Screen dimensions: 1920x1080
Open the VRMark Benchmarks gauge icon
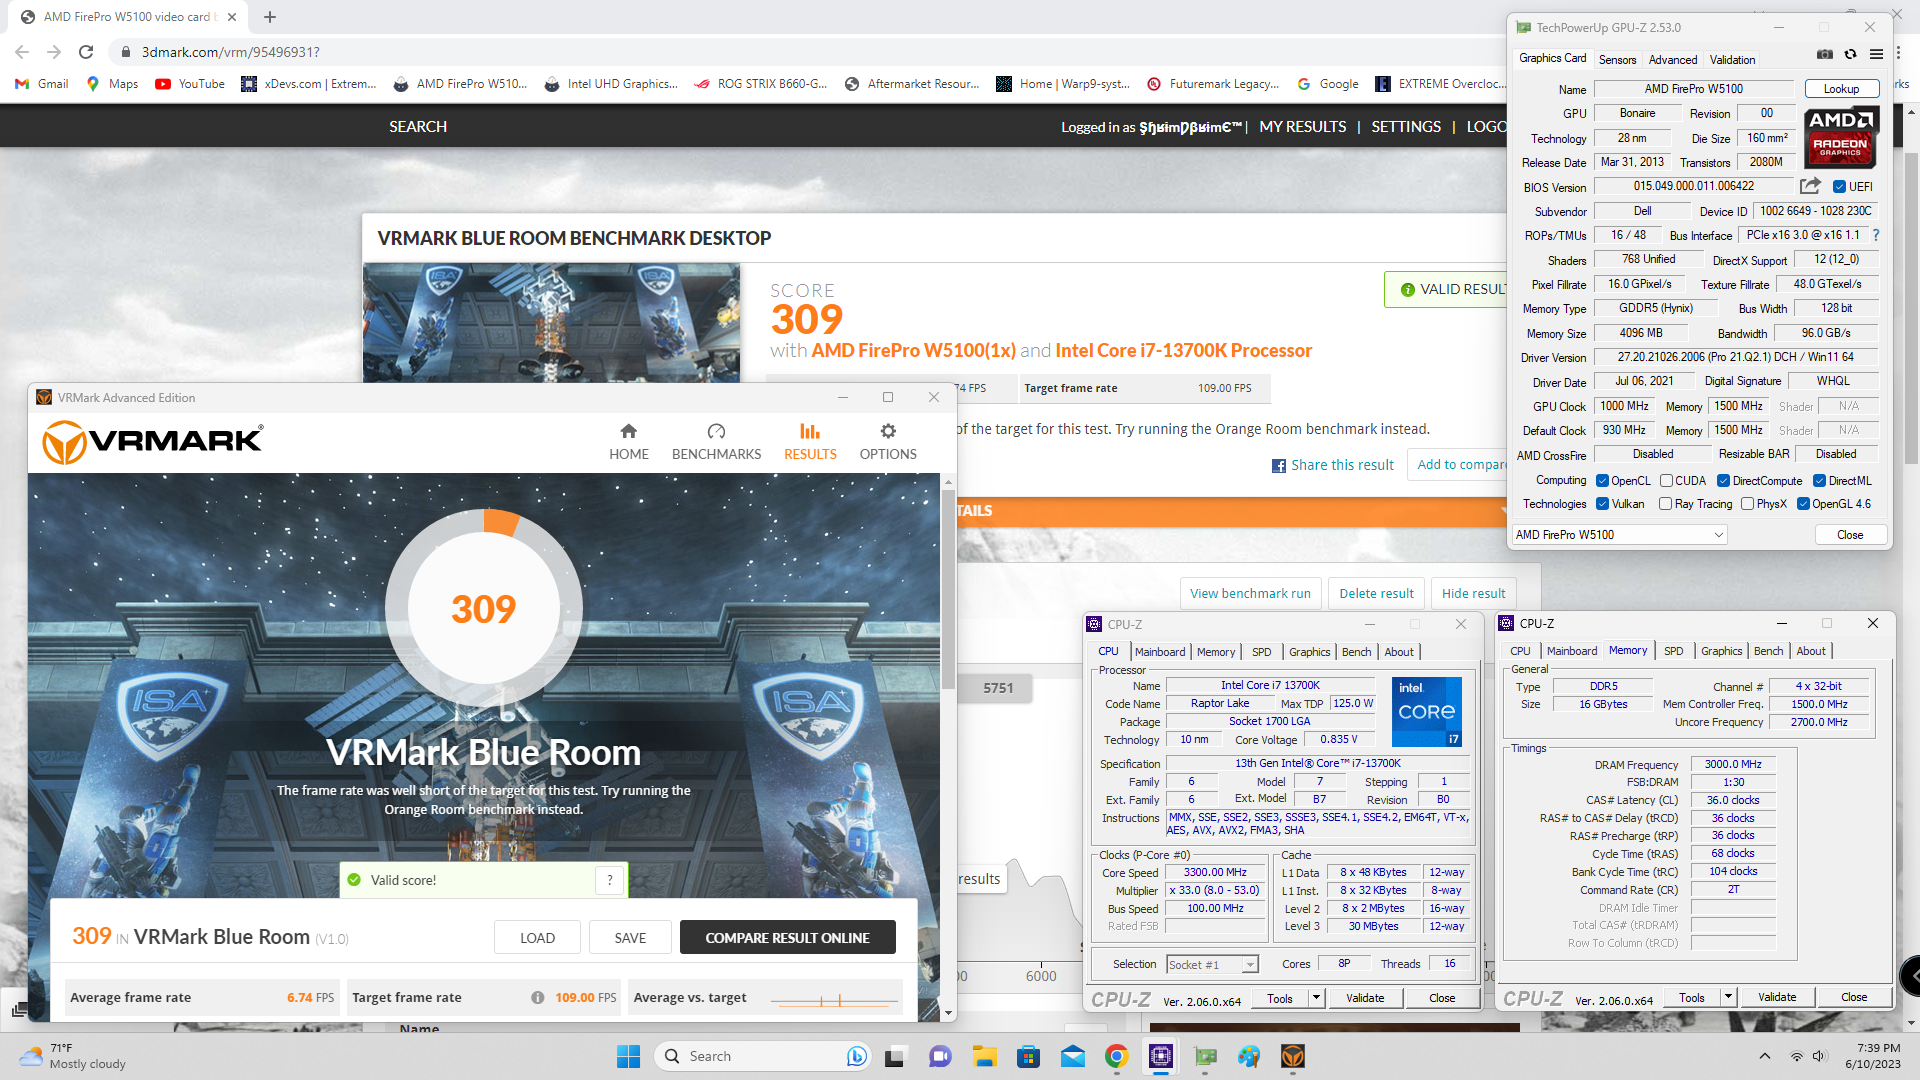tap(716, 431)
